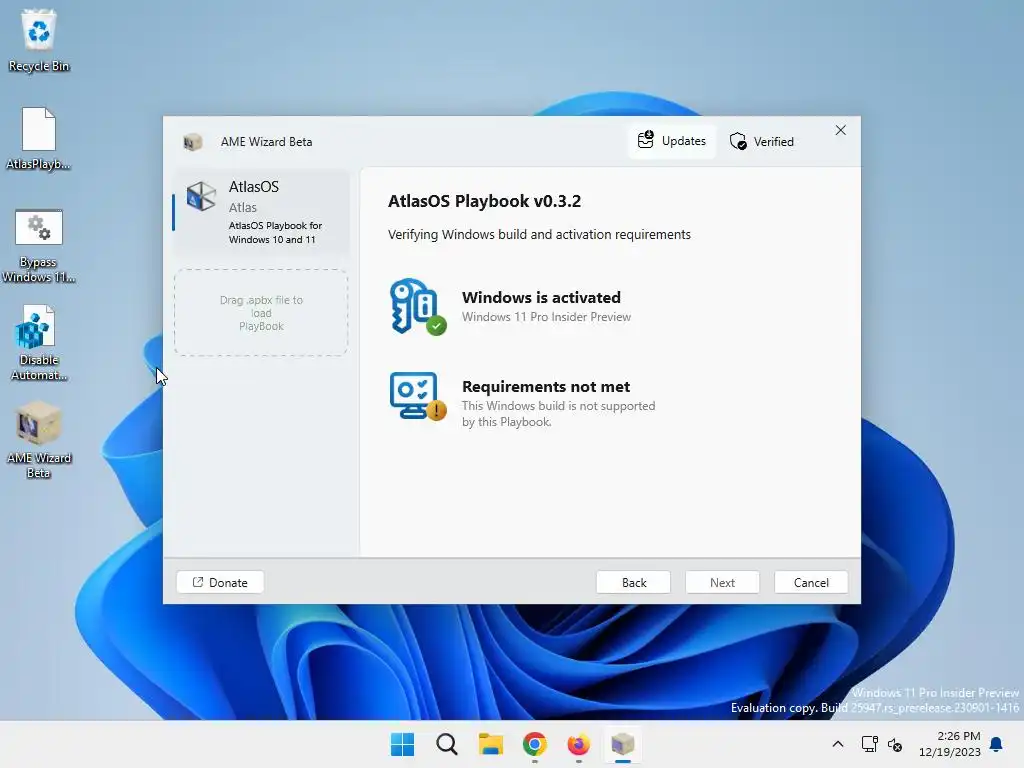1024x768 pixels.
Task: Click the Verified shield button
Action: (x=762, y=141)
